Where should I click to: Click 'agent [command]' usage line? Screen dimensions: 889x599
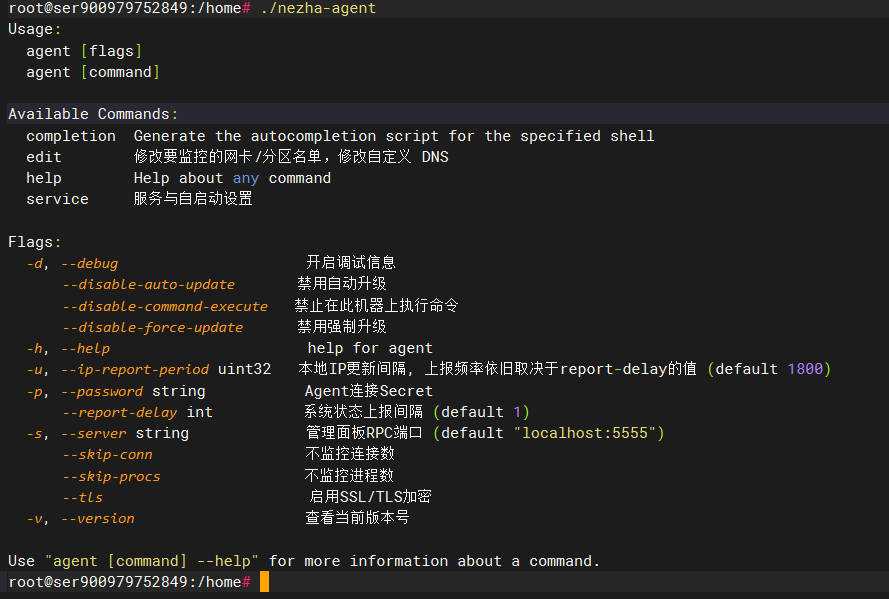click(x=93, y=73)
